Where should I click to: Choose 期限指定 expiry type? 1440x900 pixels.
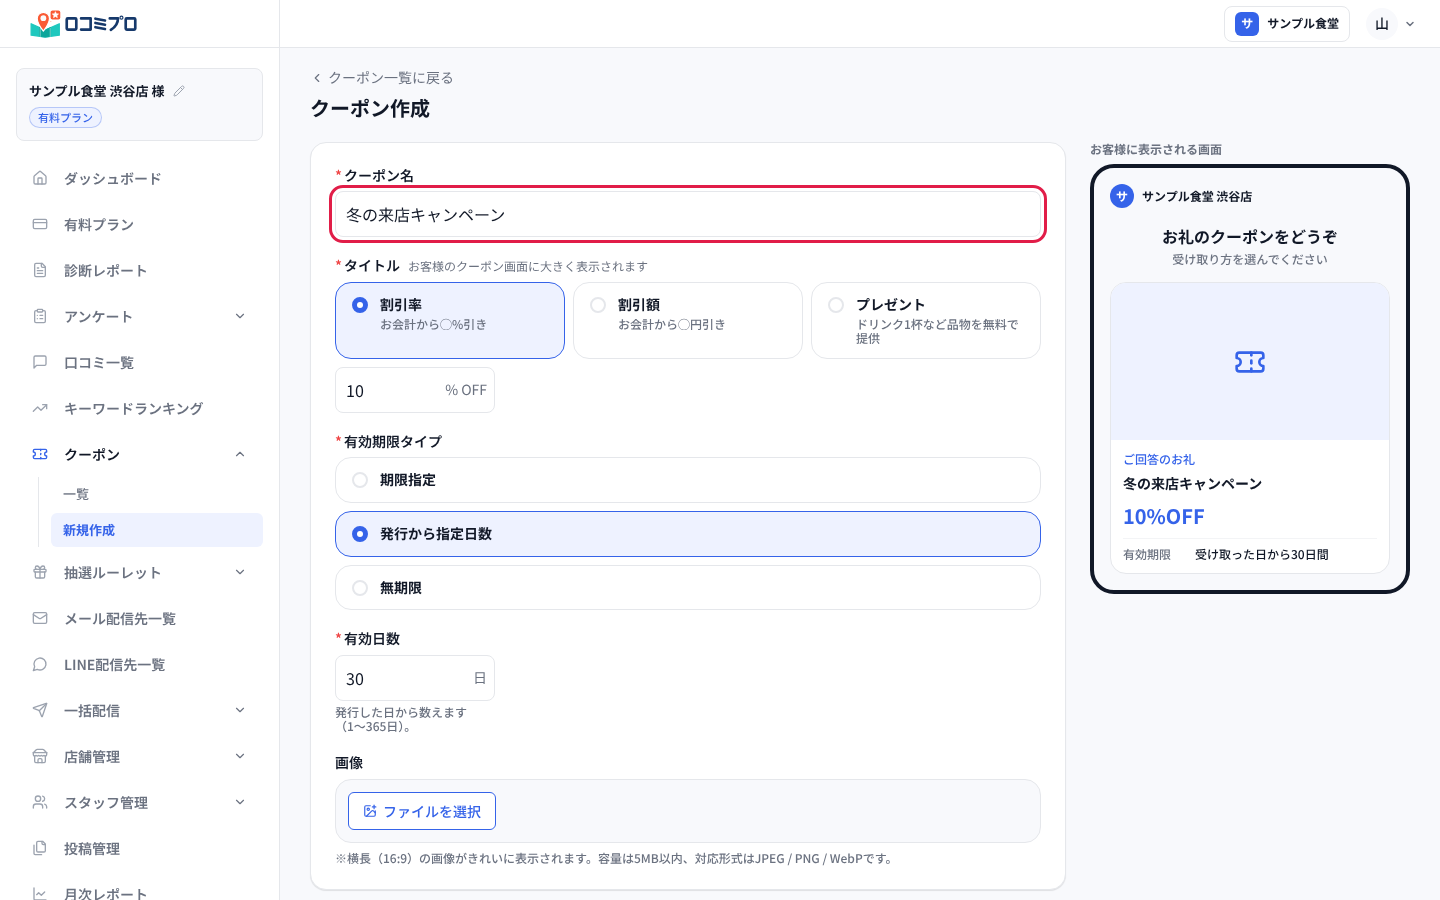coord(688,480)
